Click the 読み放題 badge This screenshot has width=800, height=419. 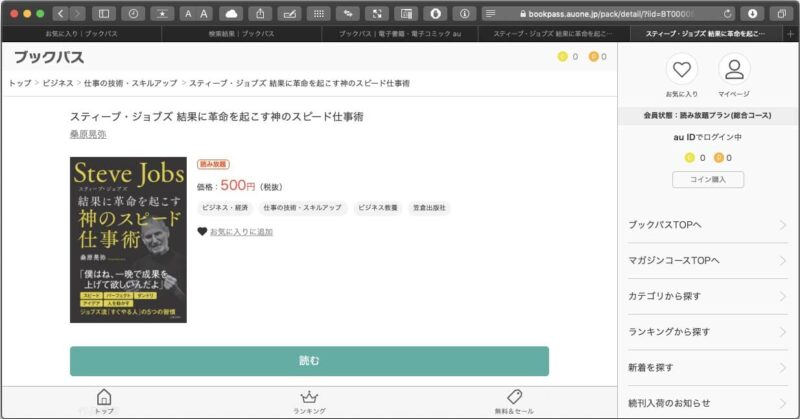(x=213, y=164)
